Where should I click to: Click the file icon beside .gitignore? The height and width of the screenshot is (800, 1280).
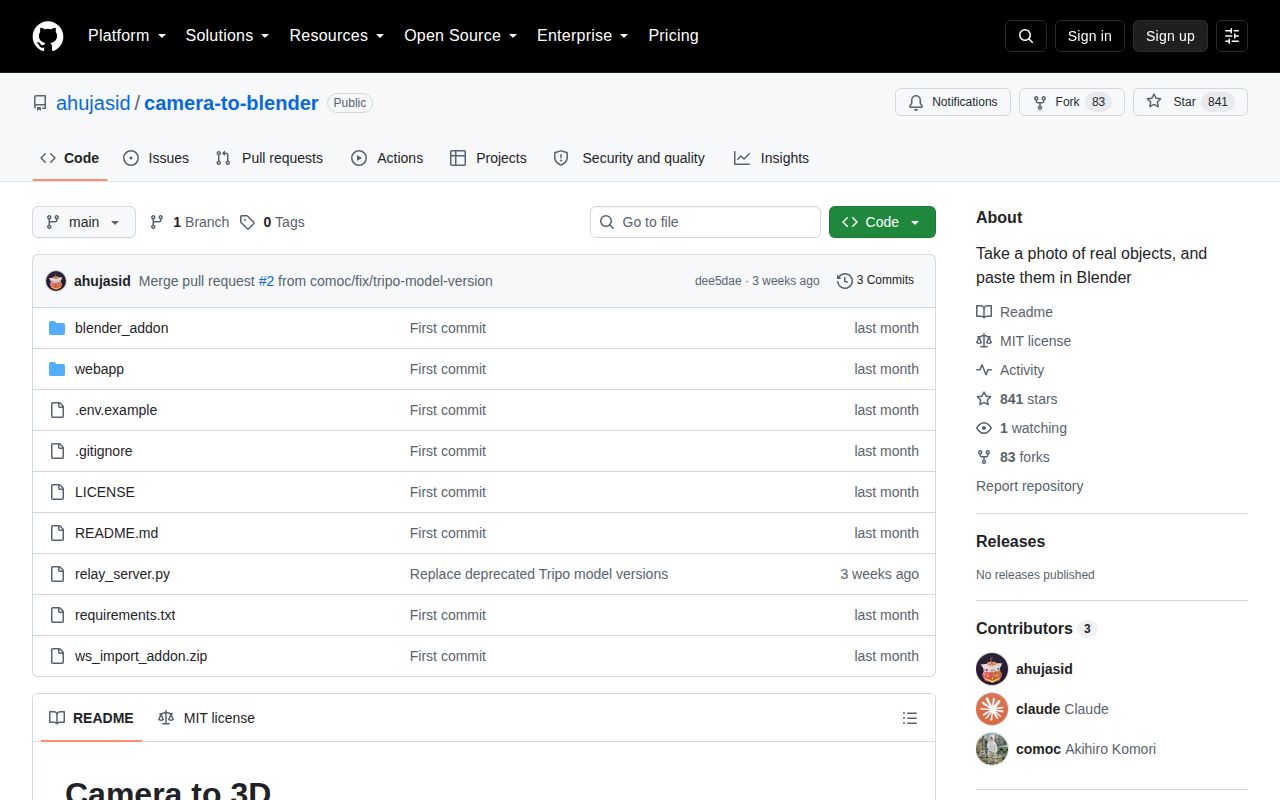[x=57, y=451]
